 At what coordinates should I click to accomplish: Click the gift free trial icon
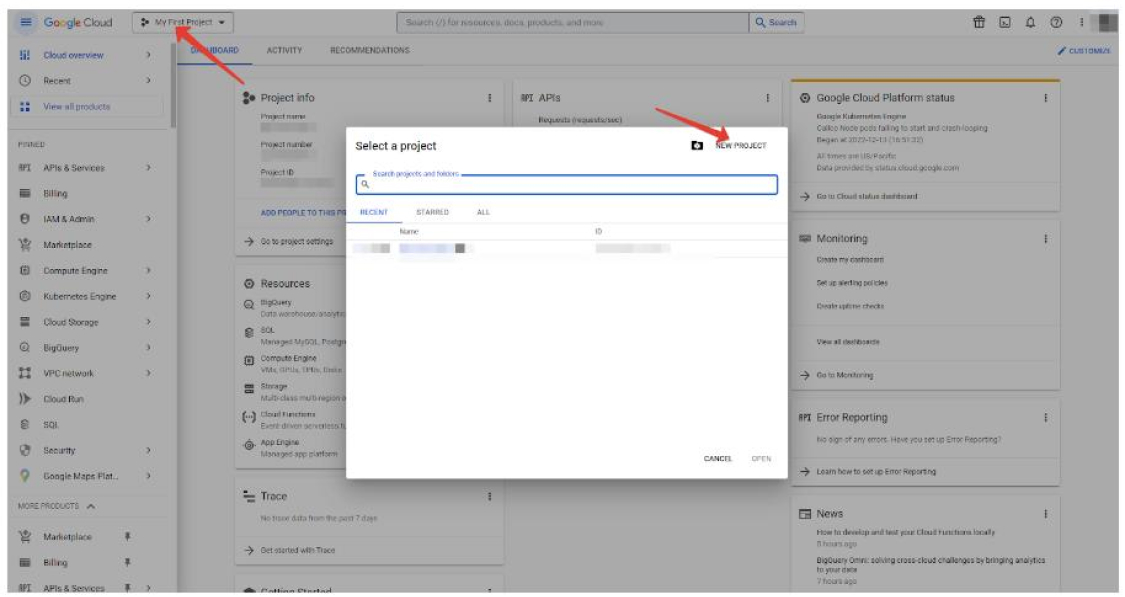979,22
